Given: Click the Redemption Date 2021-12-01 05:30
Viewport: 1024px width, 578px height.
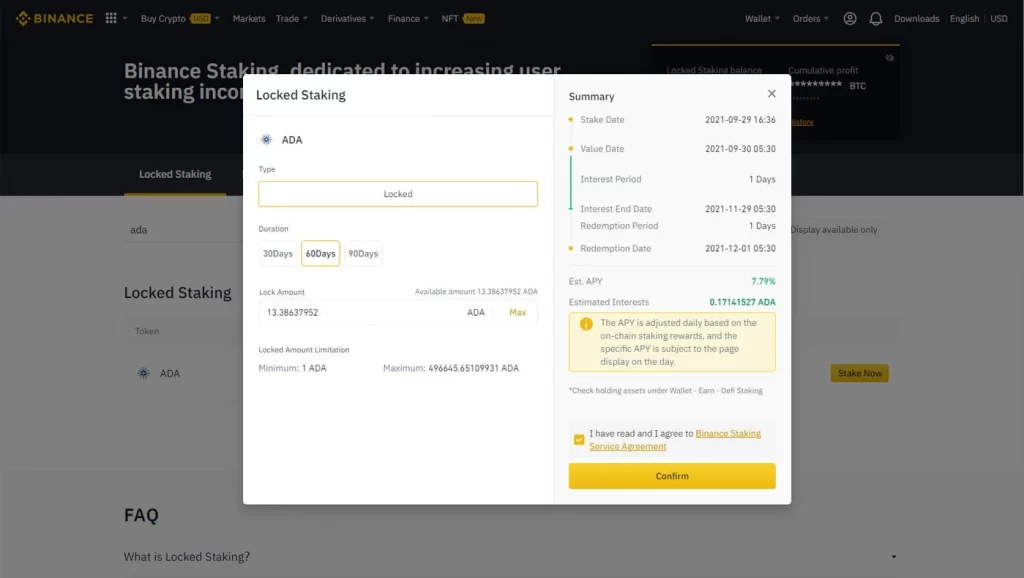Looking at the screenshot, I should tap(740, 248).
